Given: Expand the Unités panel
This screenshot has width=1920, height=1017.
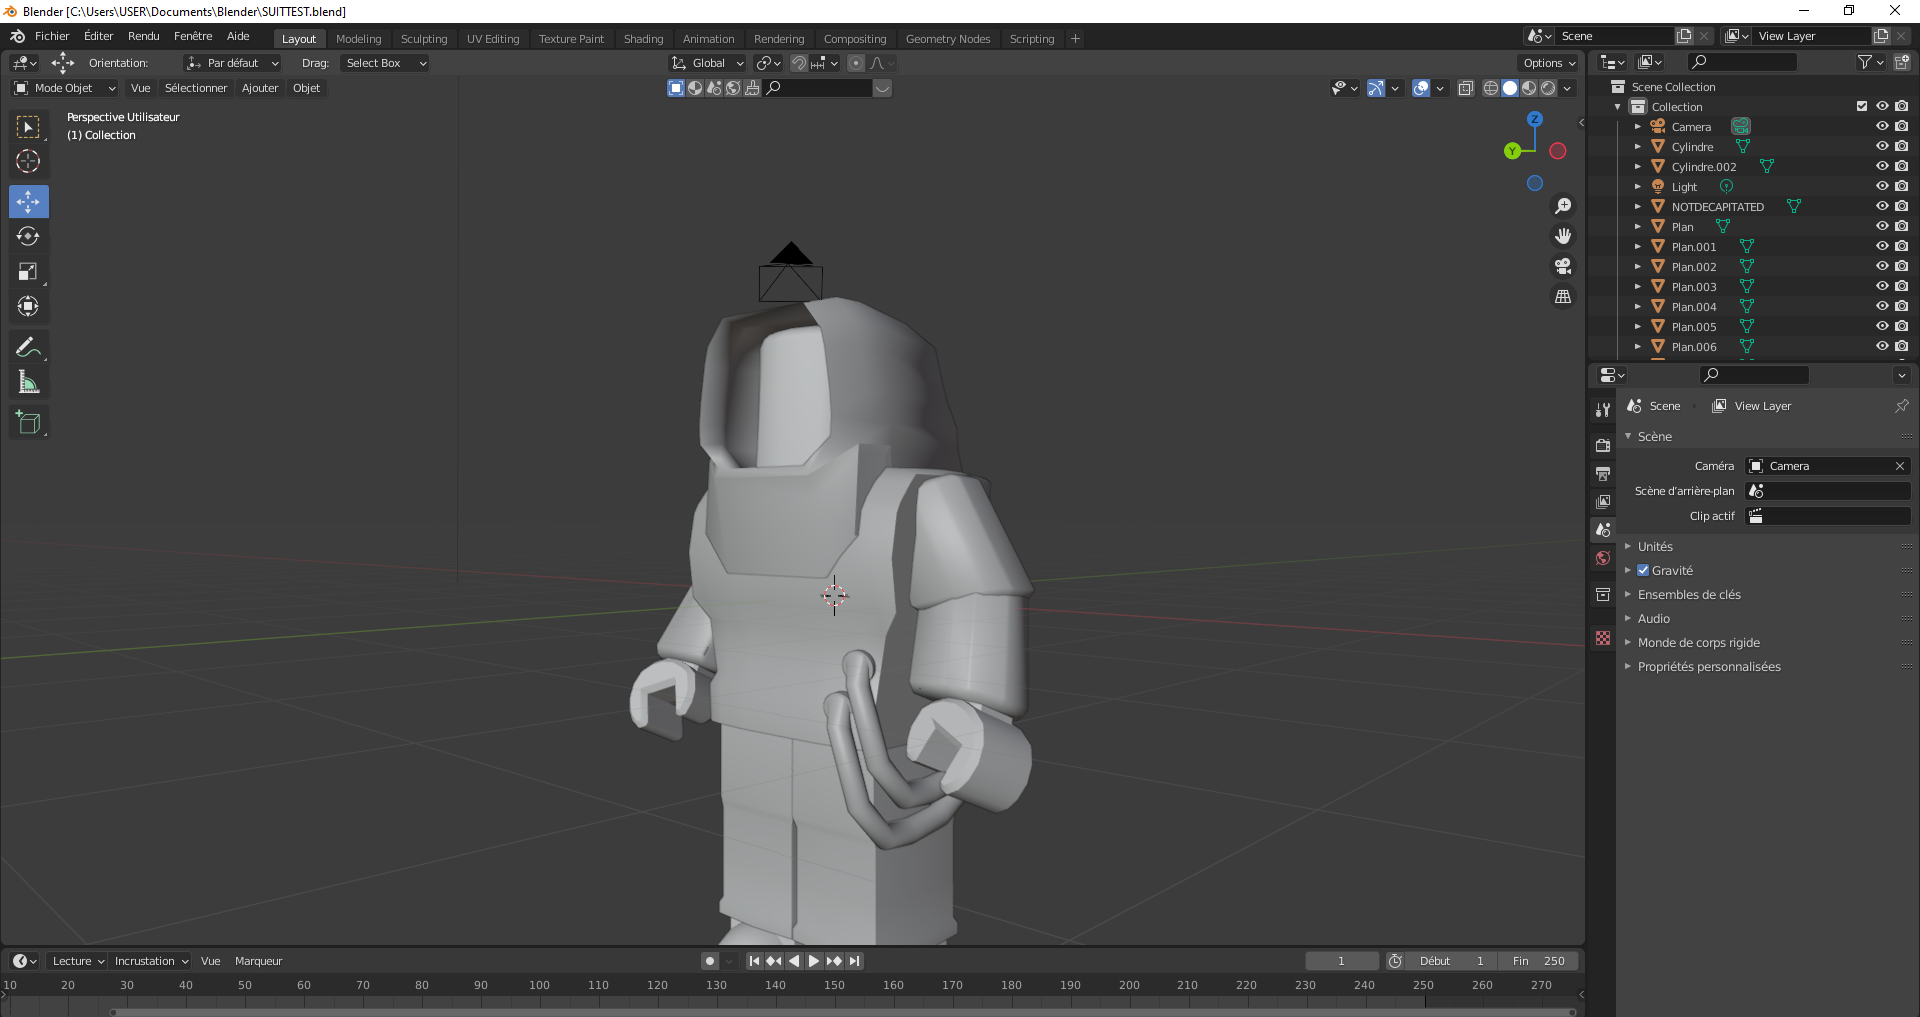Looking at the screenshot, I should pyautogui.click(x=1655, y=547).
